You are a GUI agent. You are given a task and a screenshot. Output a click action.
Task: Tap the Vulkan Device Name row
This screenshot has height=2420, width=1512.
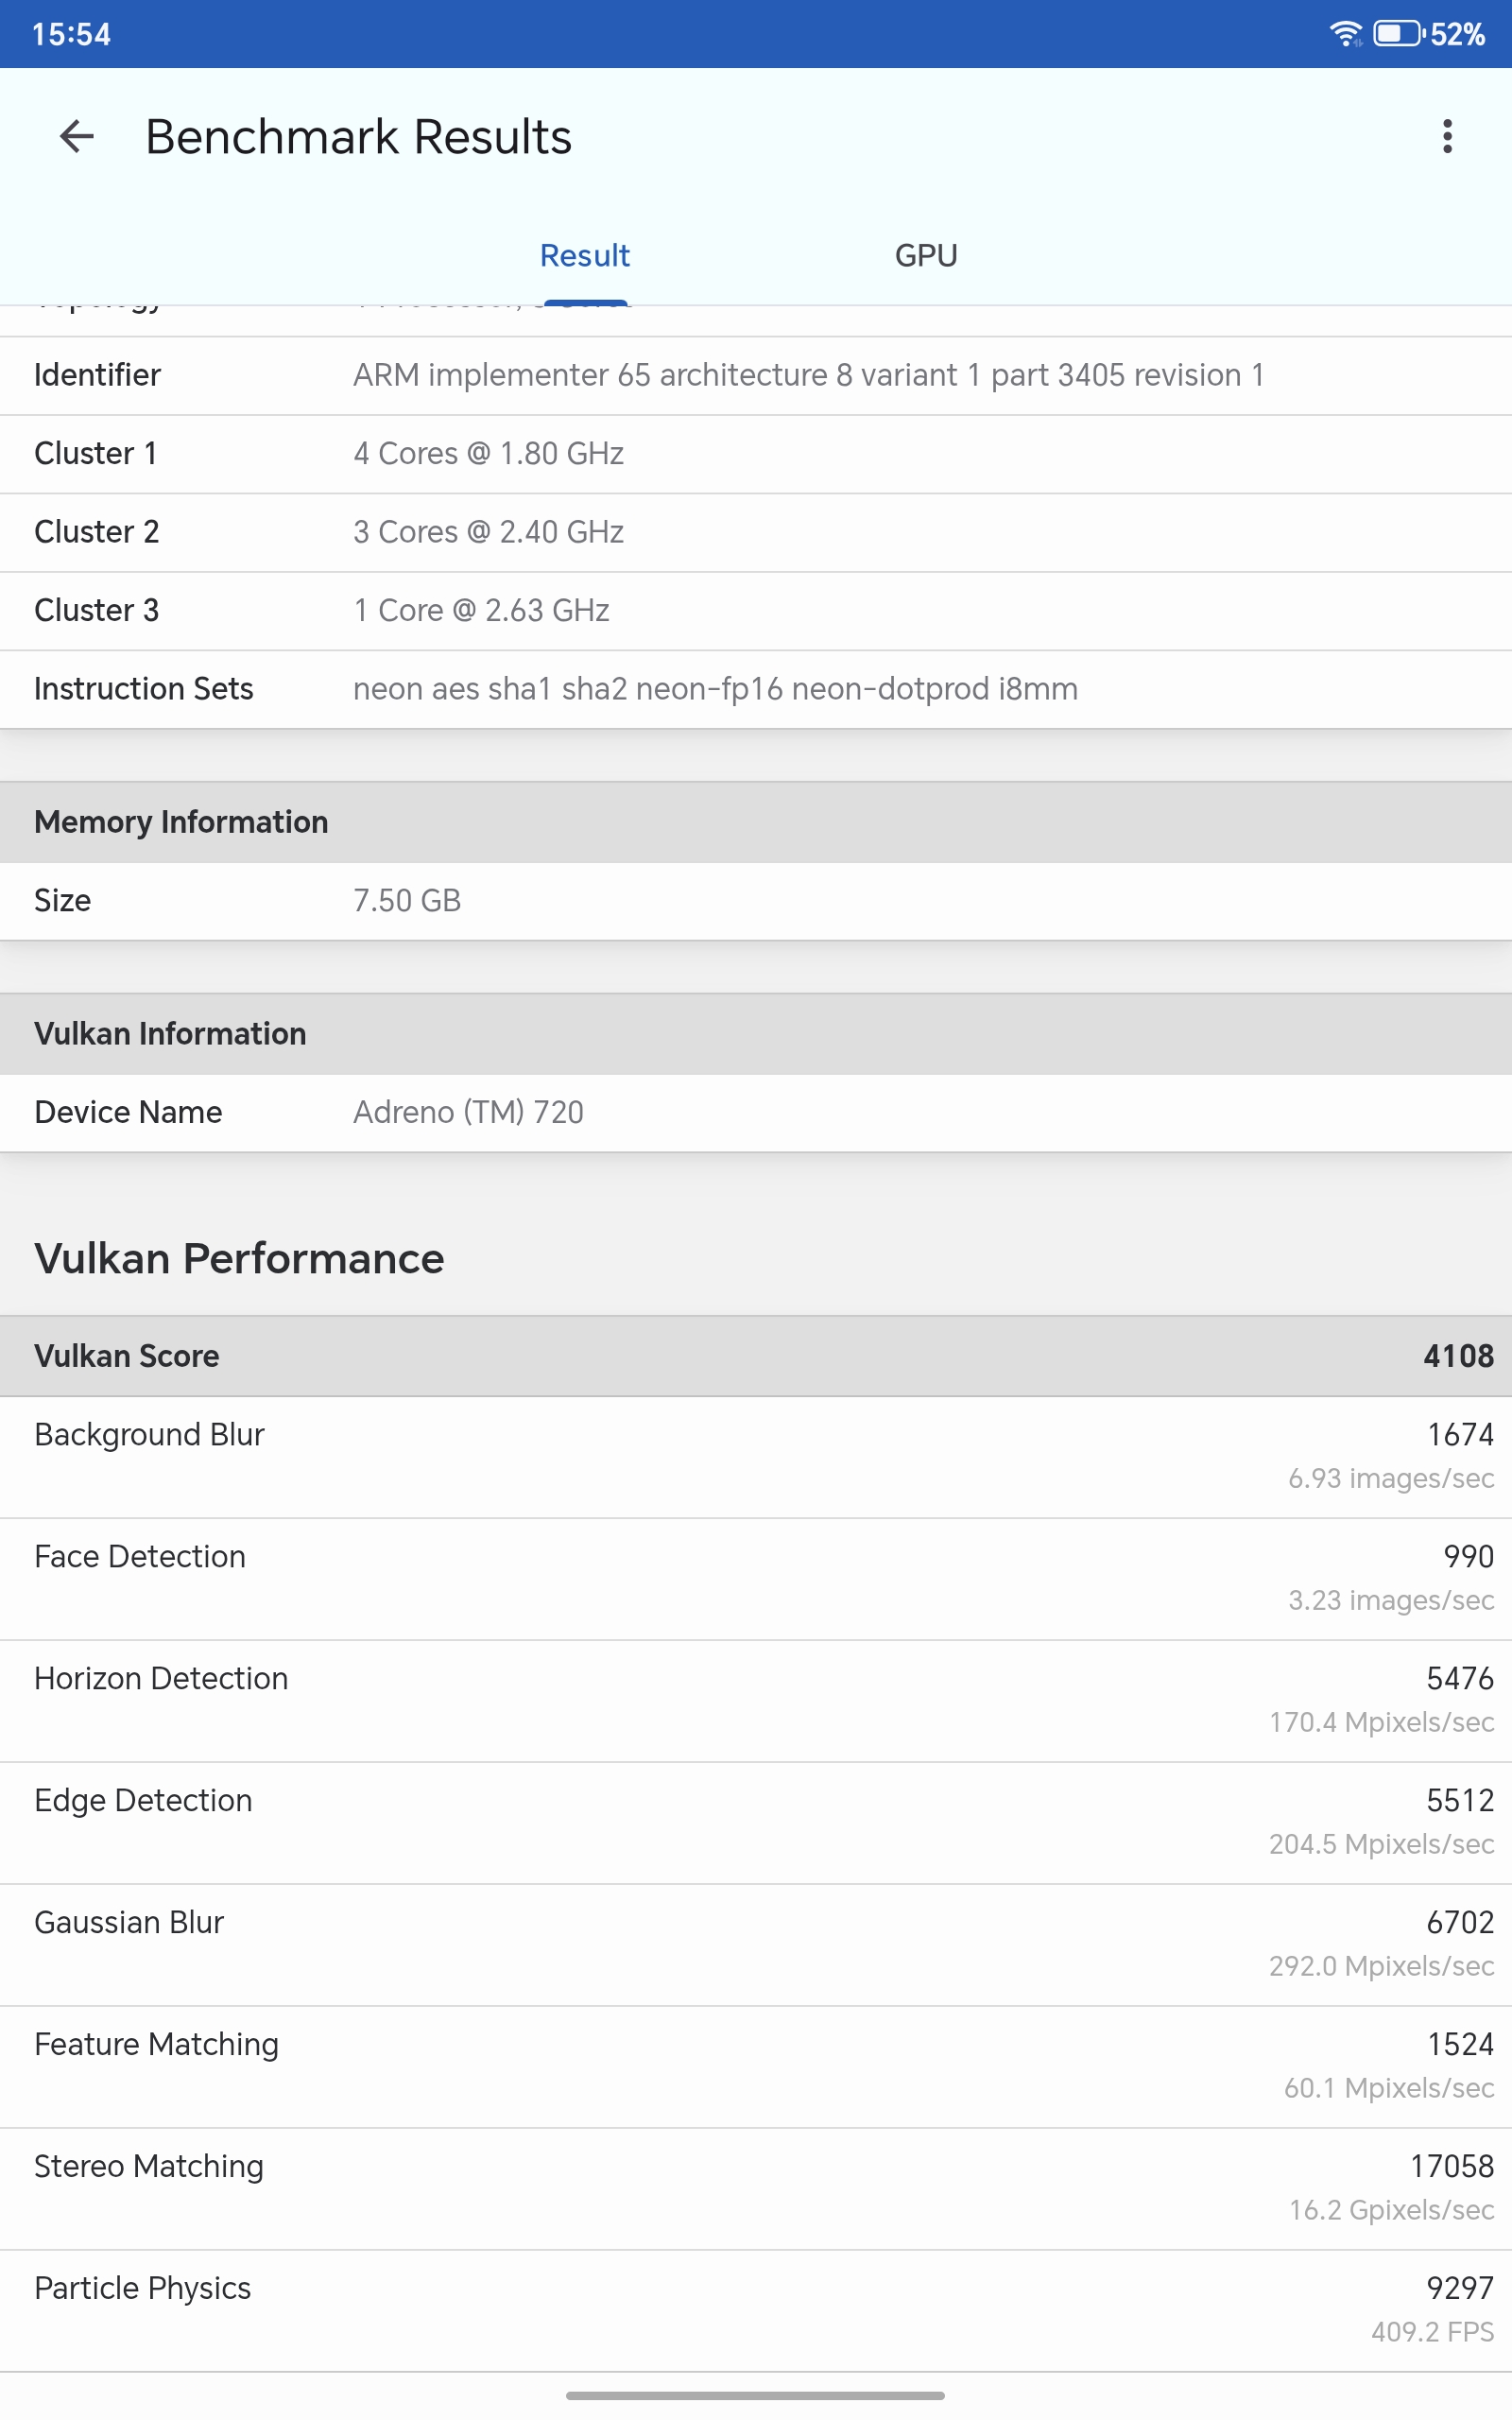click(x=756, y=1112)
